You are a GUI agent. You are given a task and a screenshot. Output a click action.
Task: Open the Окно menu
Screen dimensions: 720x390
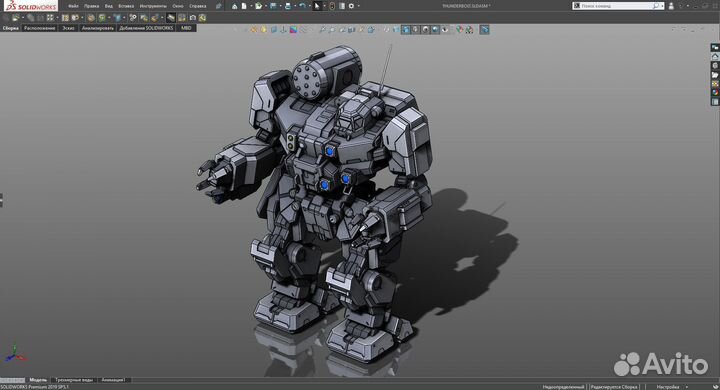click(x=178, y=6)
